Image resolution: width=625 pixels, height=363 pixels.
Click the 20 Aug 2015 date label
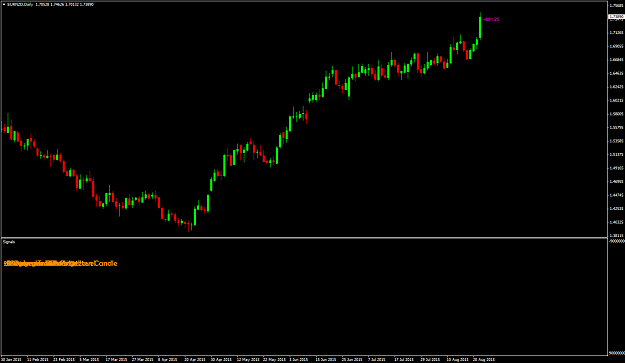483,359
